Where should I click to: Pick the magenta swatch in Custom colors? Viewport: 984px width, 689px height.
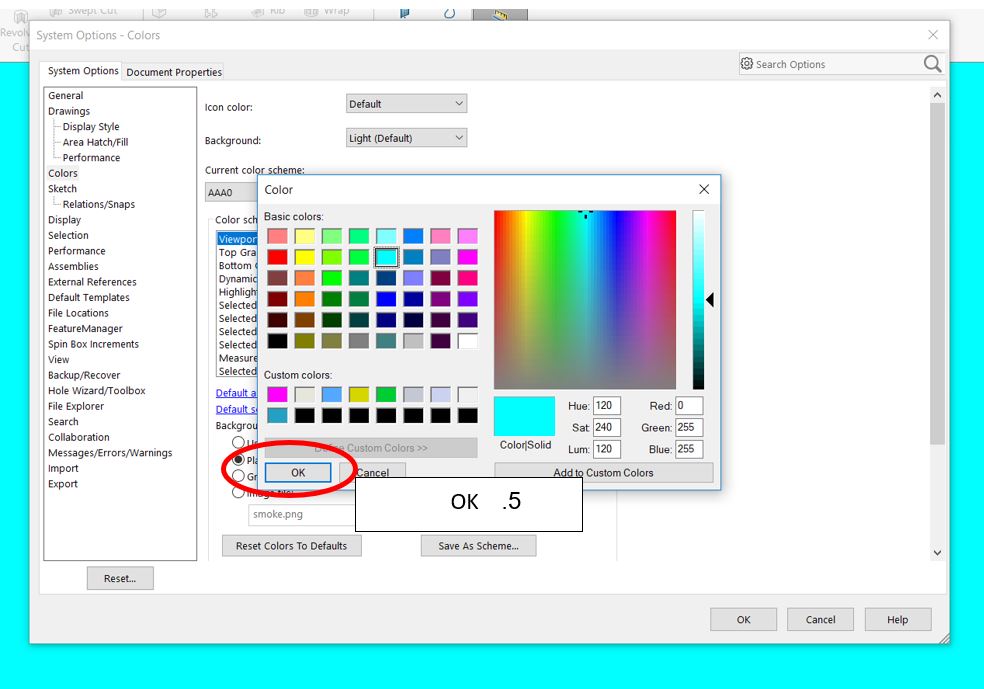277,395
